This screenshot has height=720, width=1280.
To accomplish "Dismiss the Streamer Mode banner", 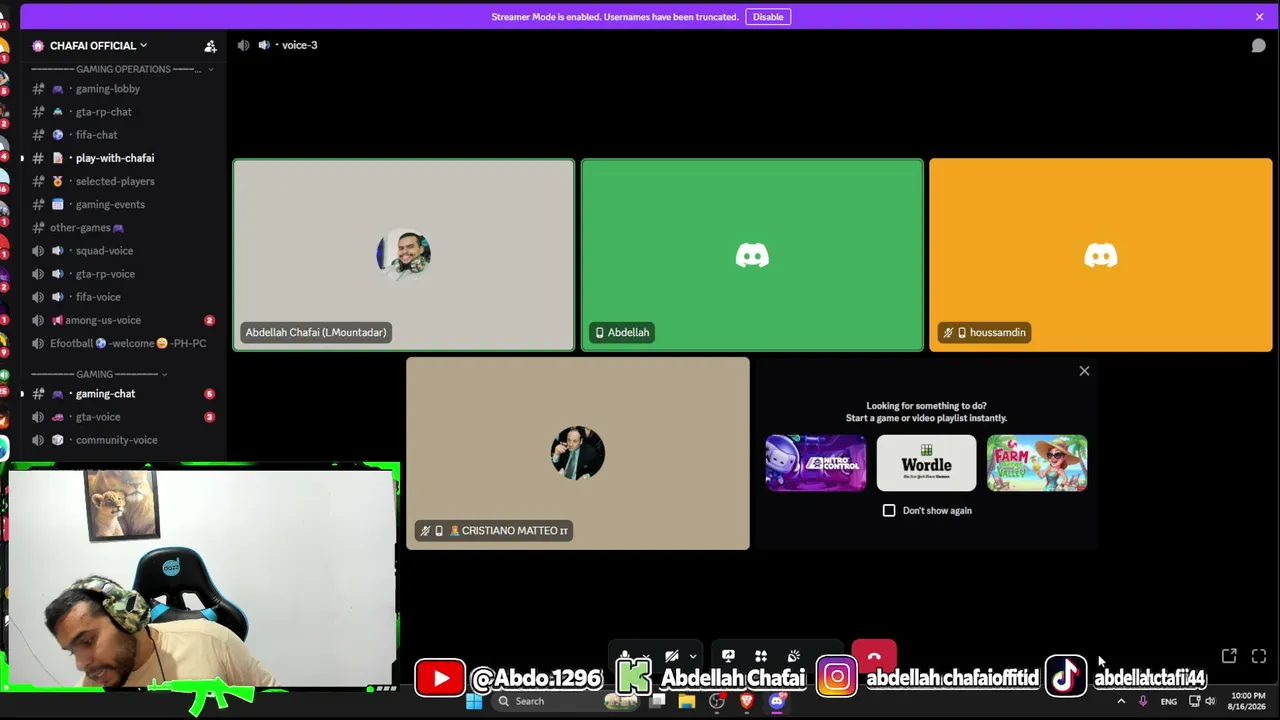I will coord(1259,17).
